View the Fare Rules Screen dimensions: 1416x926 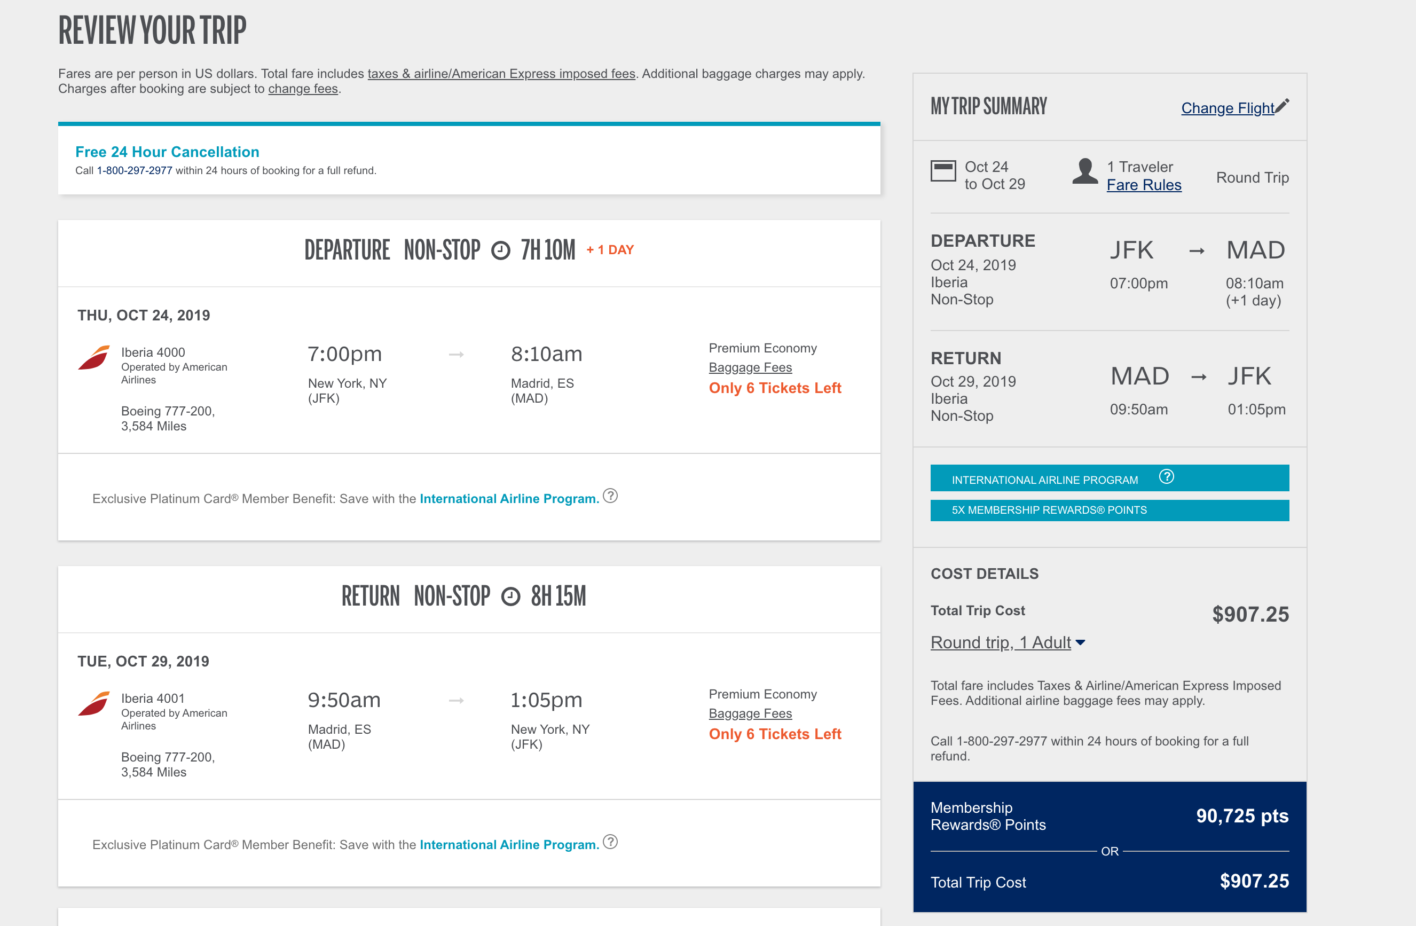[1144, 185]
